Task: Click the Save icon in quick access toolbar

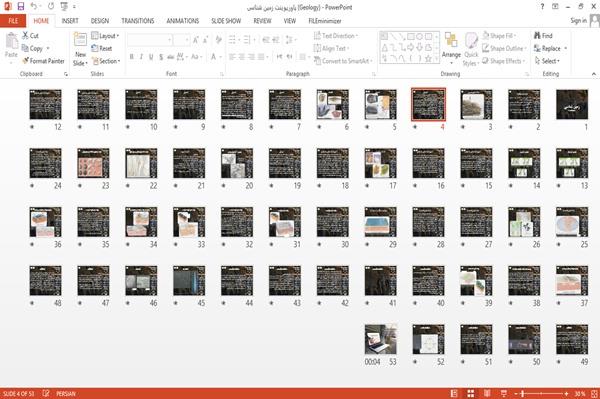Action: pyautogui.click(x=21, y=7)
